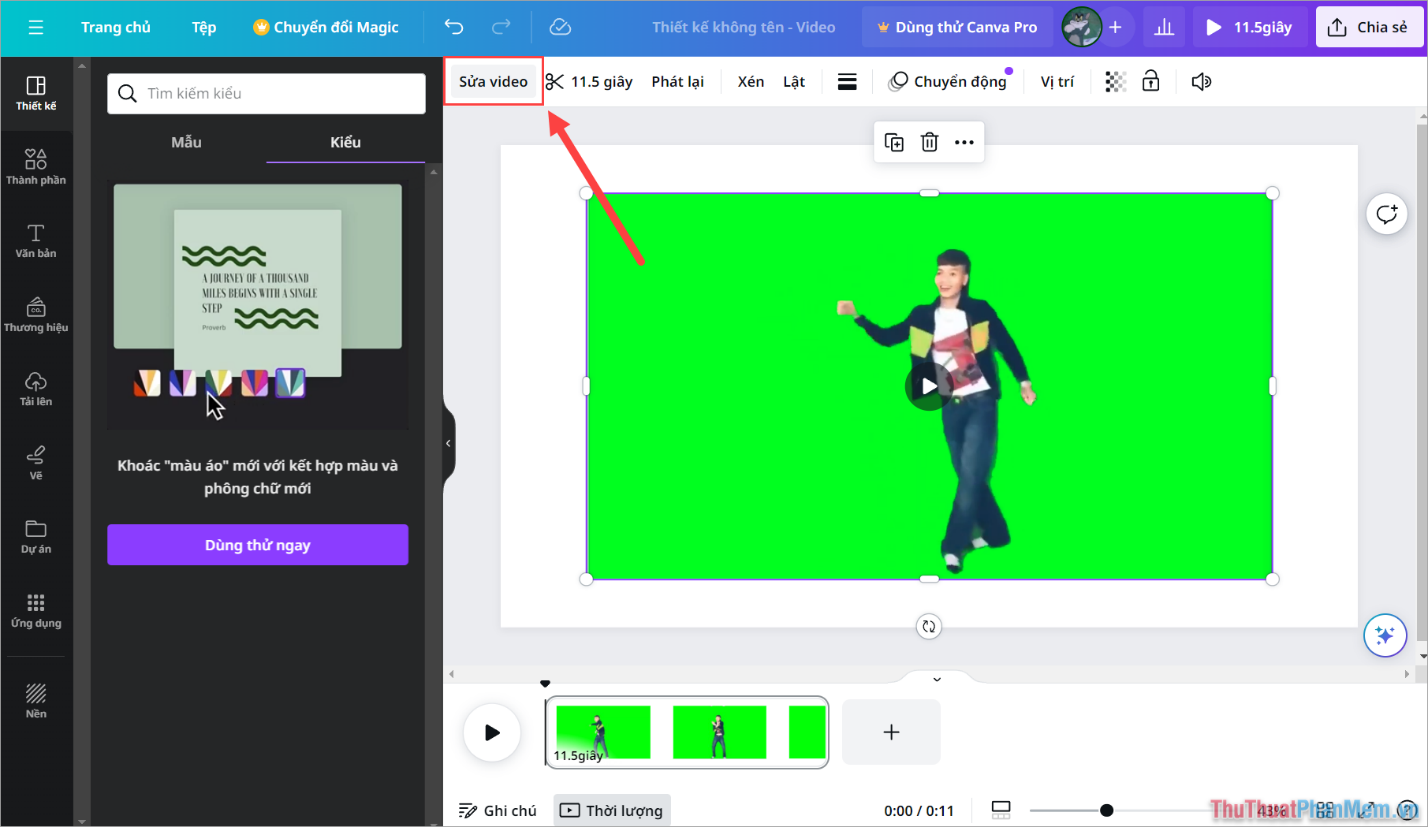Undo the last action
The image size is (1428, 827).
(x=452, y=27)
